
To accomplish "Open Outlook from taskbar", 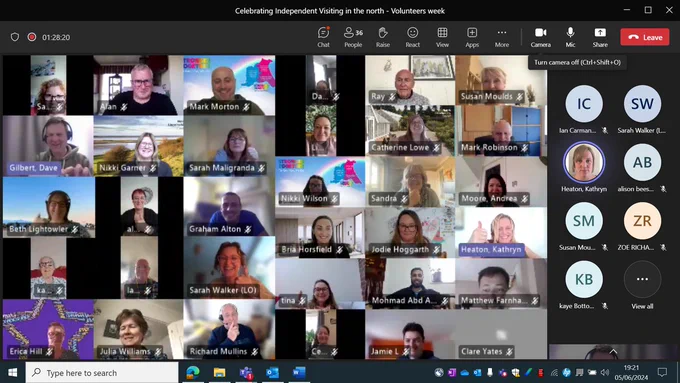I will pos(272,373).
